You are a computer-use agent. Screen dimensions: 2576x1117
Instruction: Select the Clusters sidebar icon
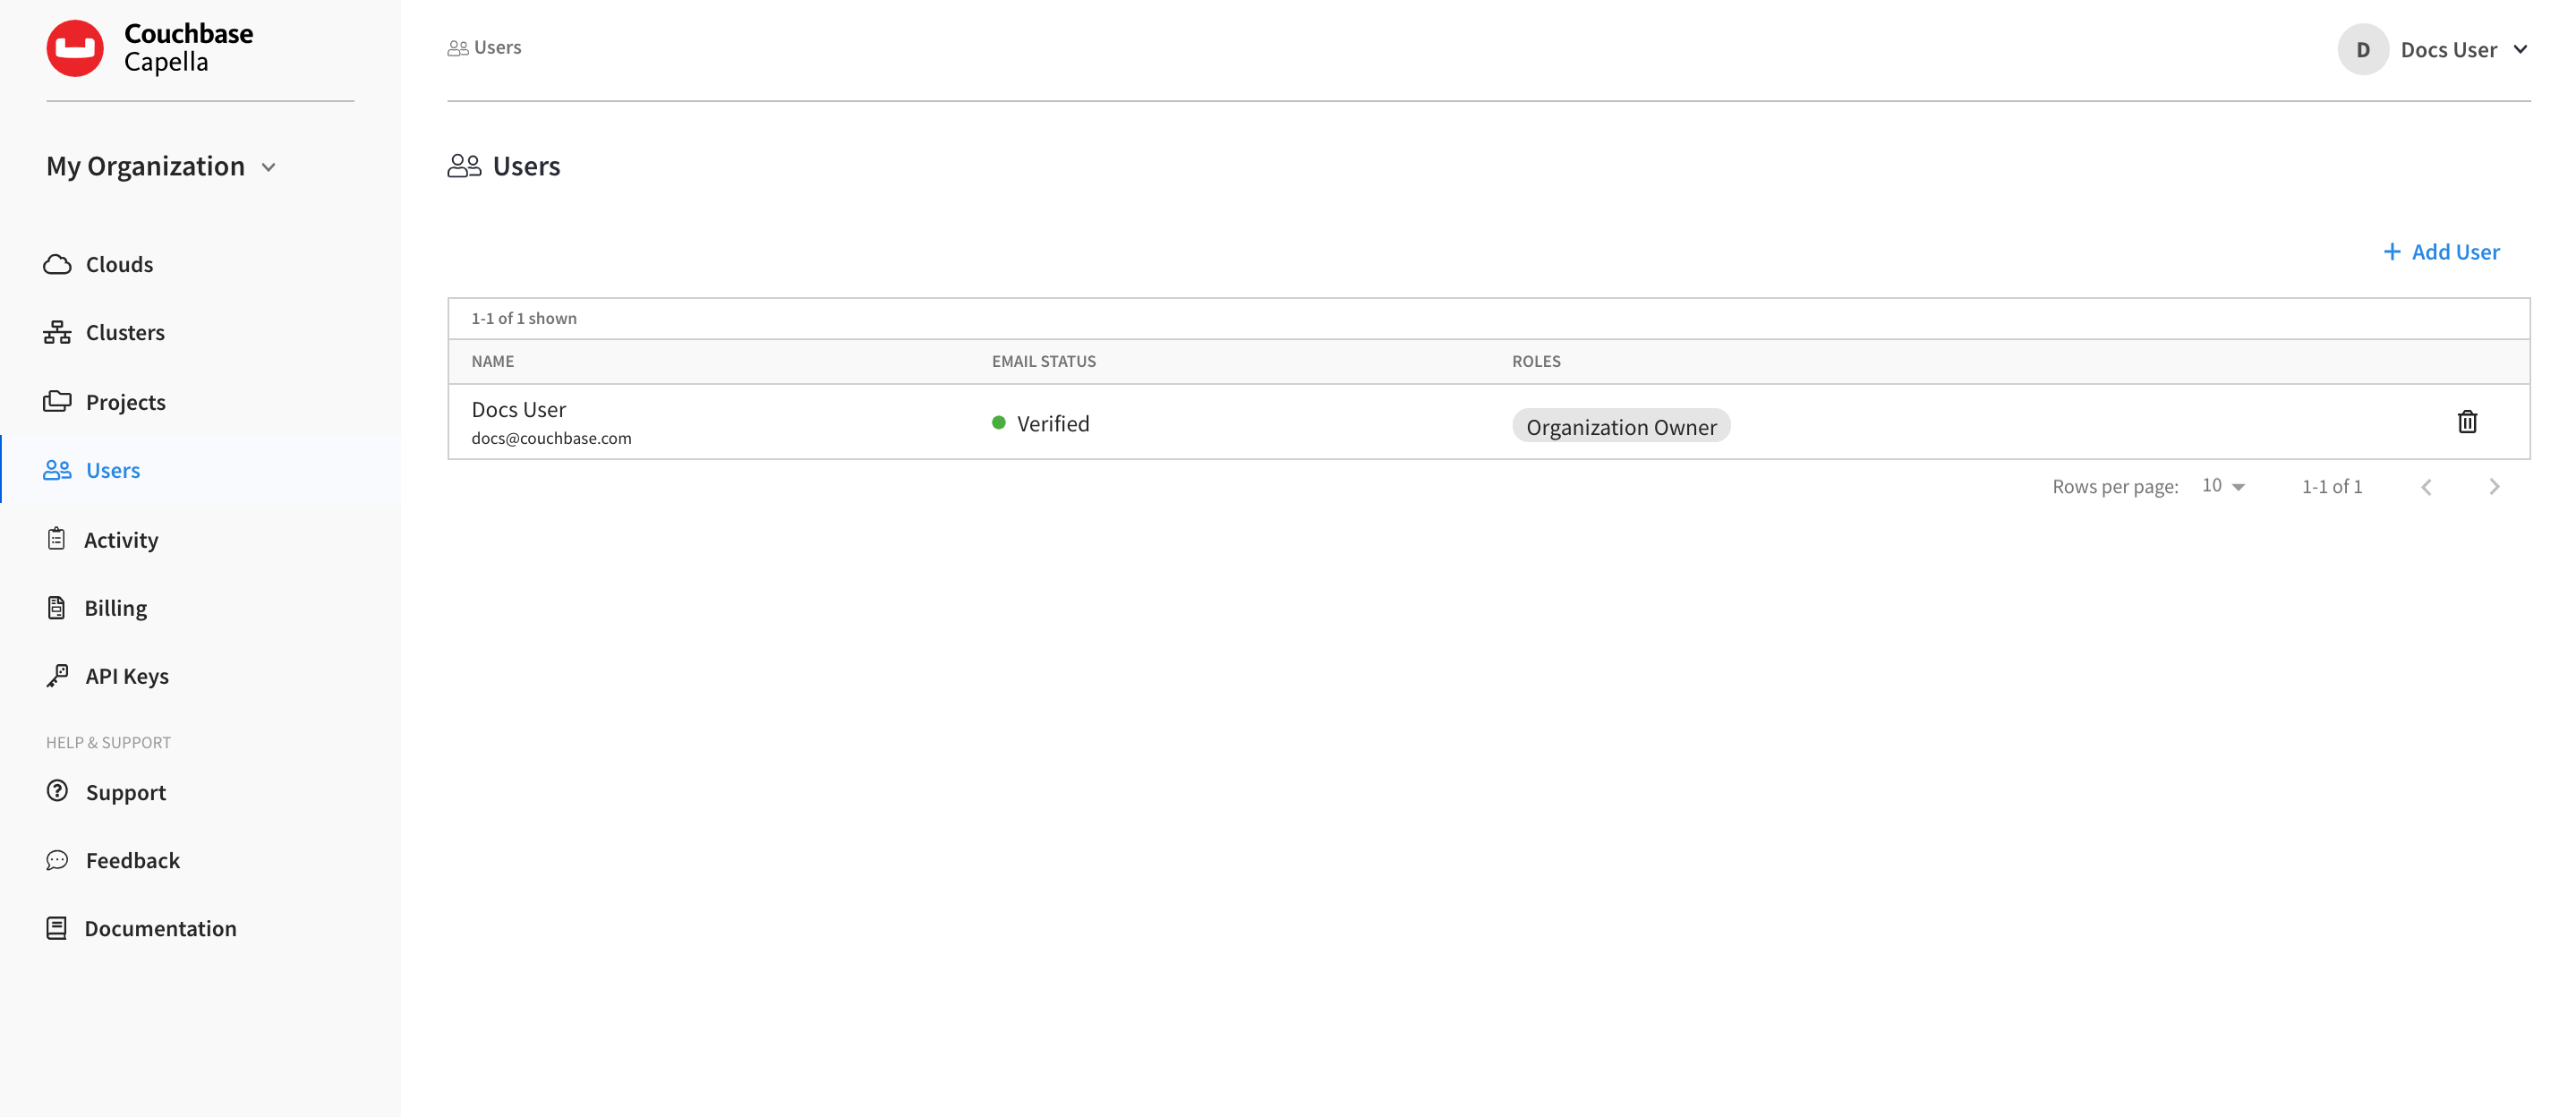click(x=57, y=332)
